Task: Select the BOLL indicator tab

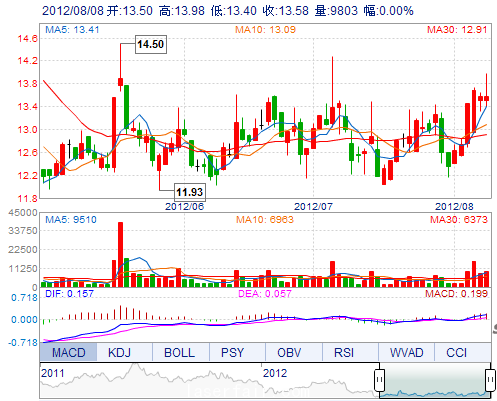Action: (x=179, y=352)
